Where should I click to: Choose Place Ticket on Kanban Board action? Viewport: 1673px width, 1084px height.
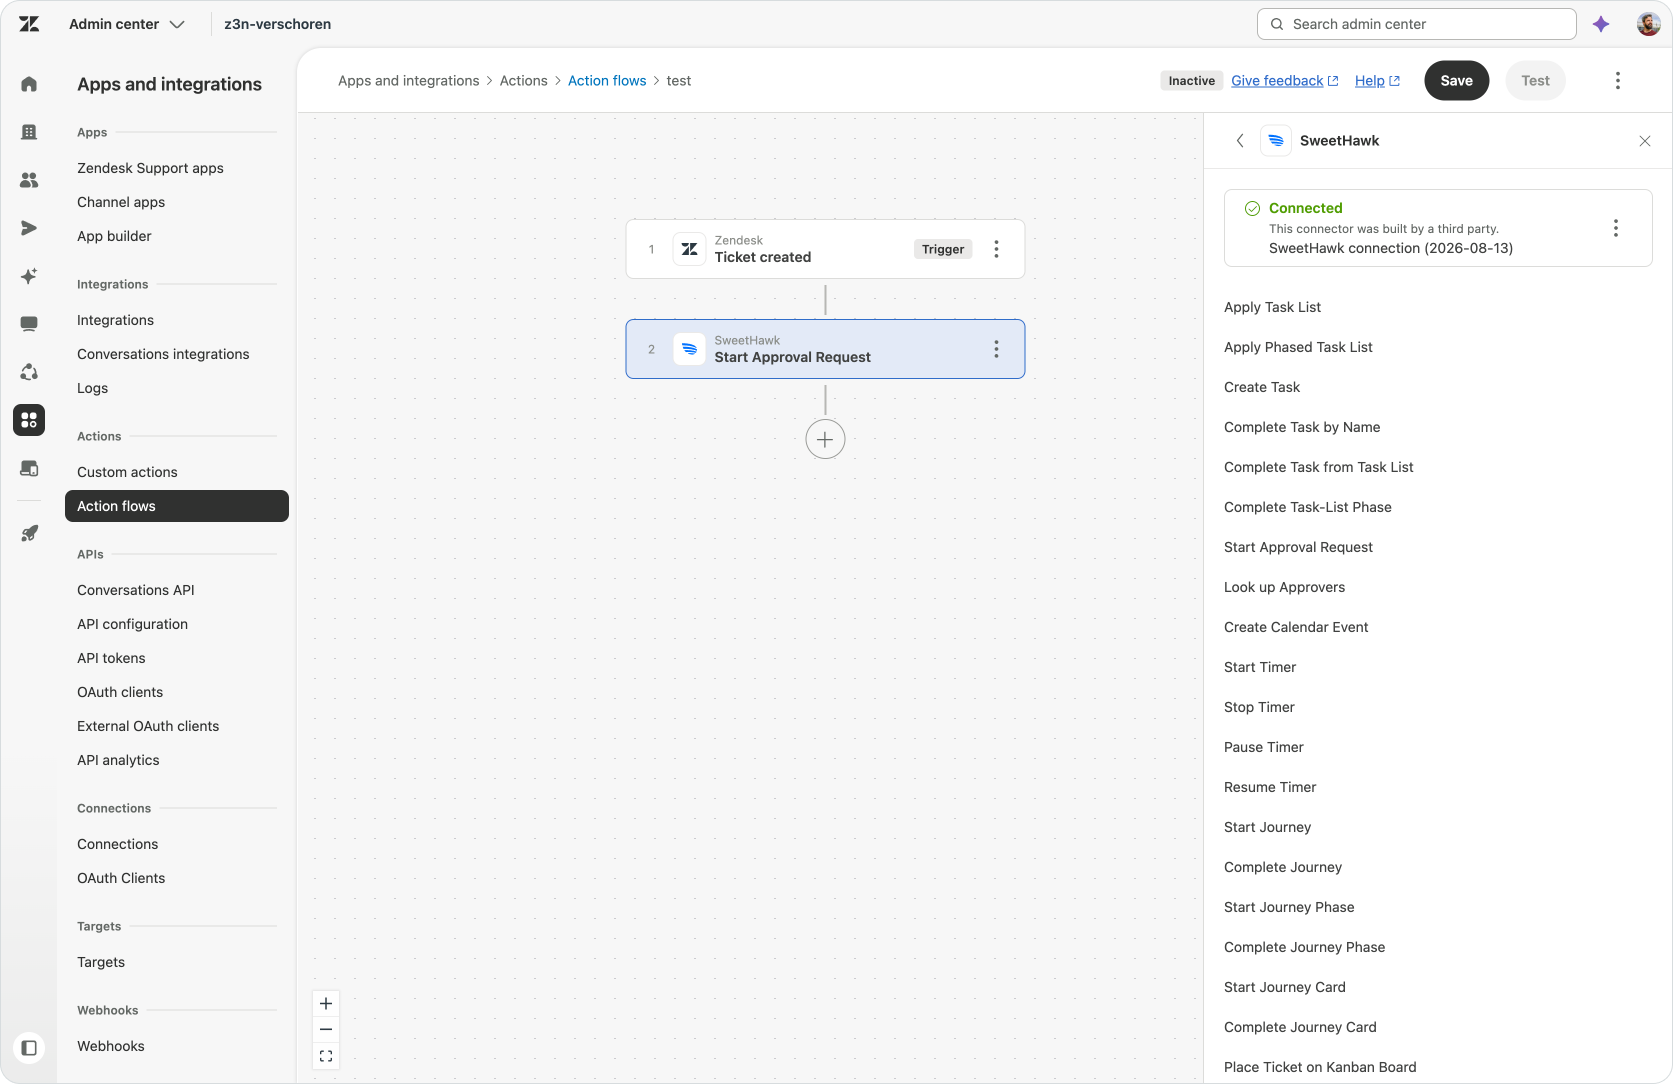[x=1320, y=1067]
